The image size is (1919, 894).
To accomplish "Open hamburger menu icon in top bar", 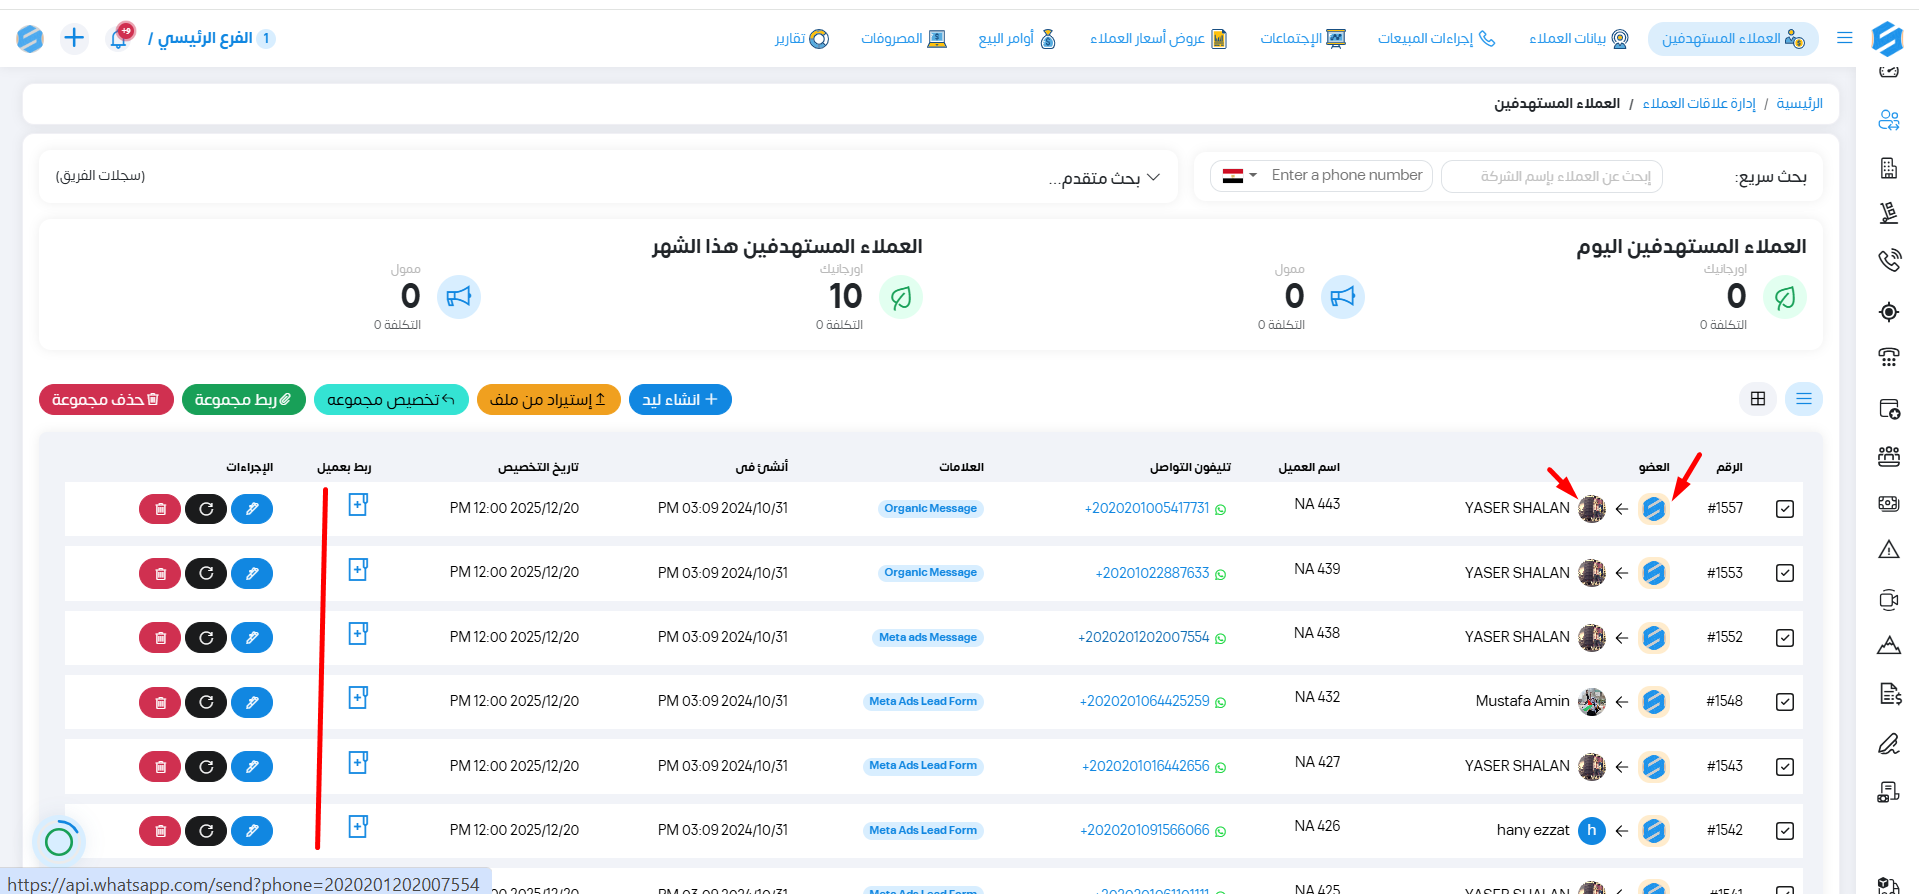I will [1845, 38].
